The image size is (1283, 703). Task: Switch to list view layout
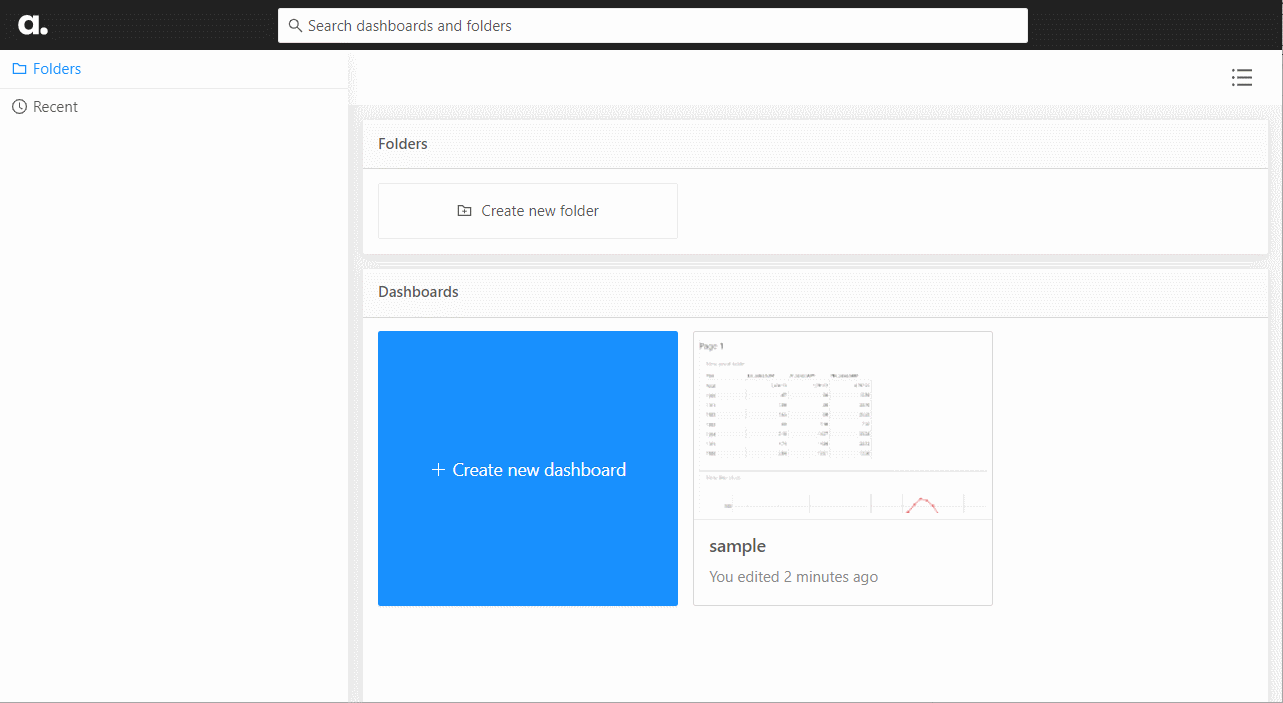pos(1242,77)
